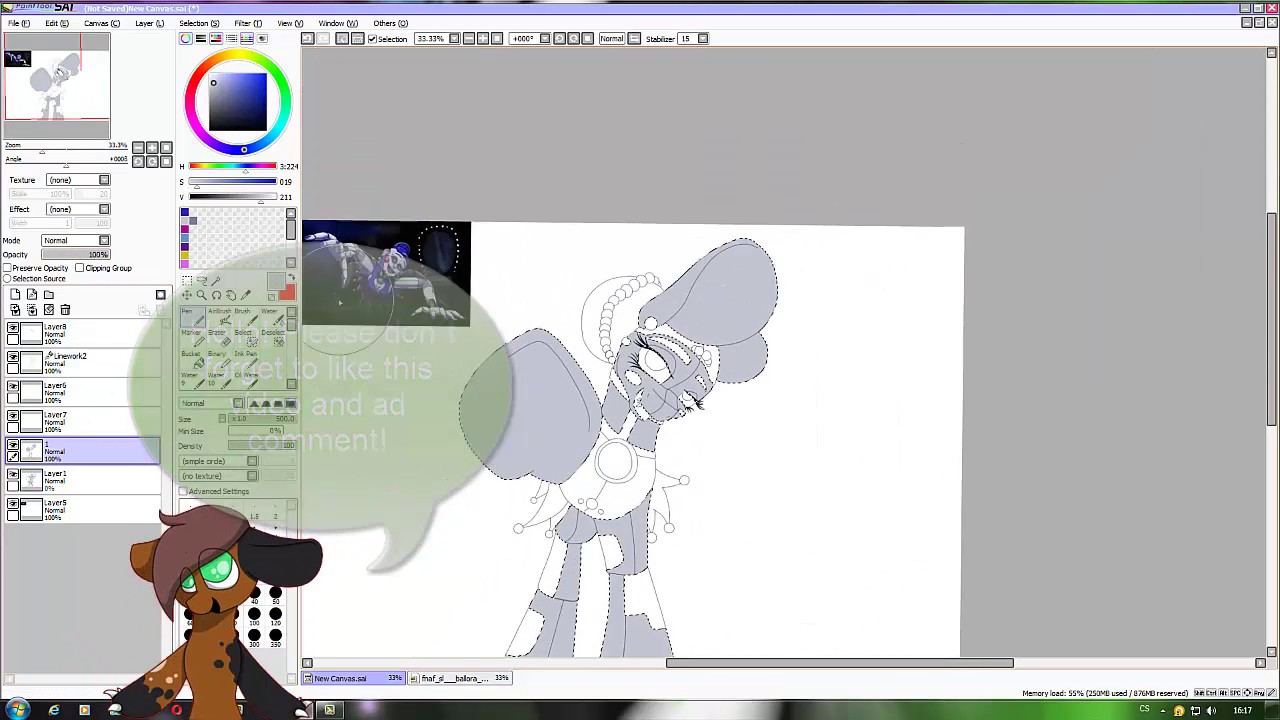
Task: Switch to the fnaf_sl__ballora tab
Action: coord(461,678)
